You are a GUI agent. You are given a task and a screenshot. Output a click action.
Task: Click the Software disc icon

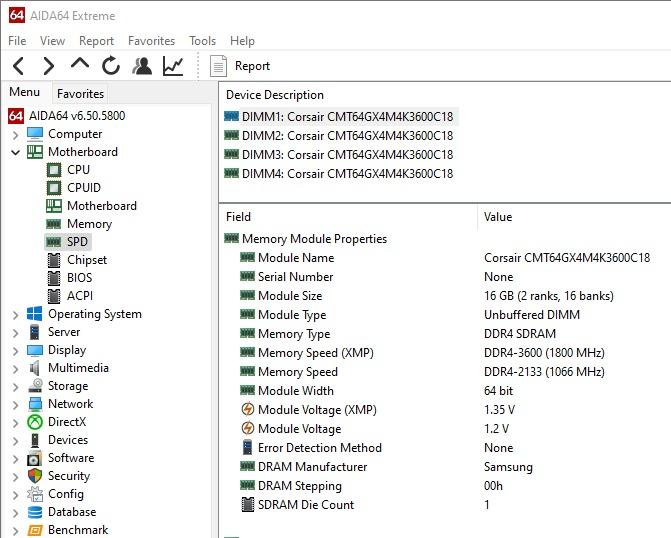(35, 458)
